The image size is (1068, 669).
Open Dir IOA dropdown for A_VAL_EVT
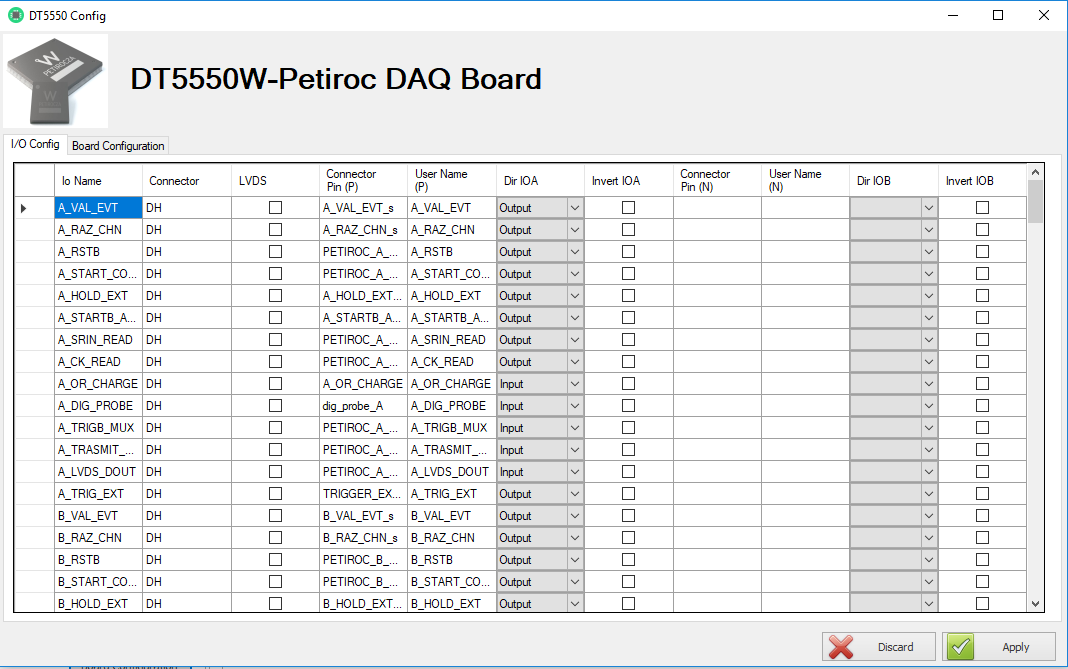tap(575, 208)
